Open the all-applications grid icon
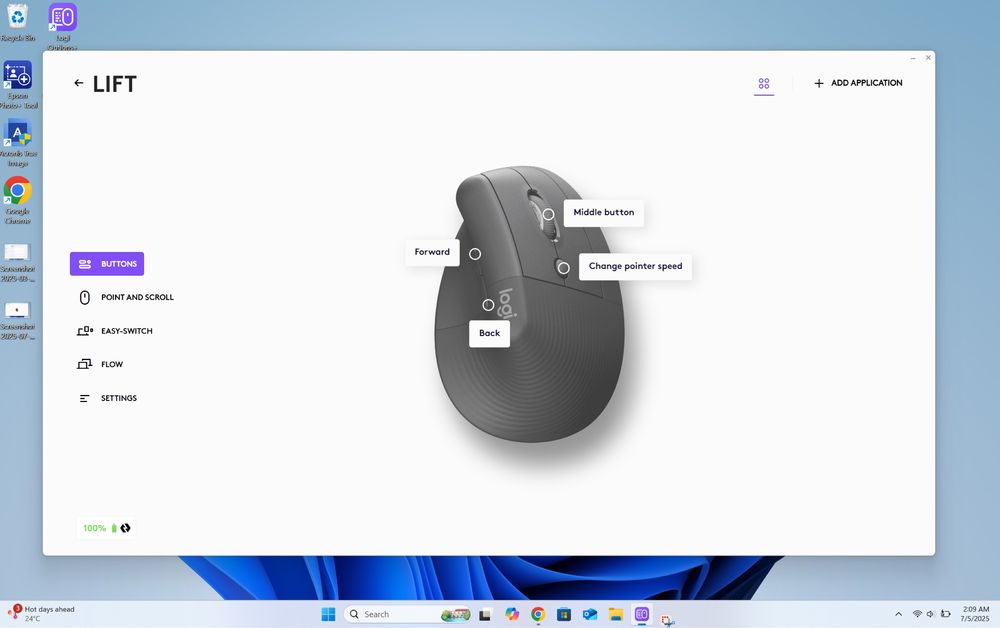1000x628 pixels. coord(763,84)
